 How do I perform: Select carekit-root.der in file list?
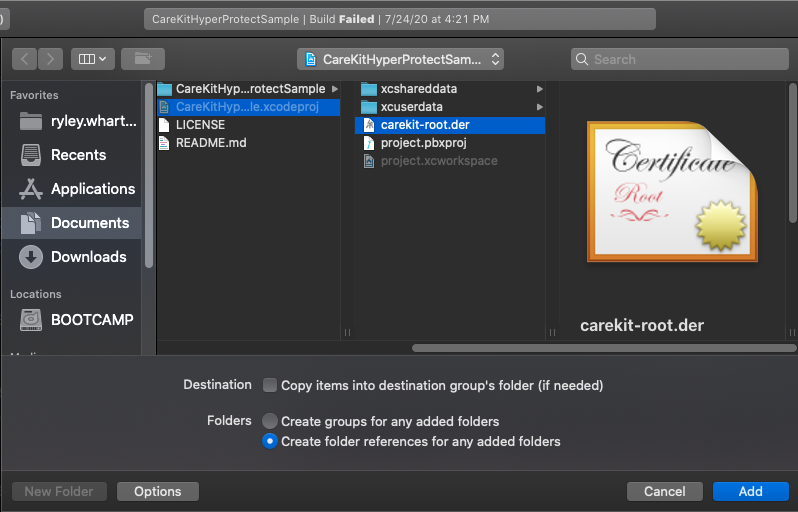(x=450, y=125)
